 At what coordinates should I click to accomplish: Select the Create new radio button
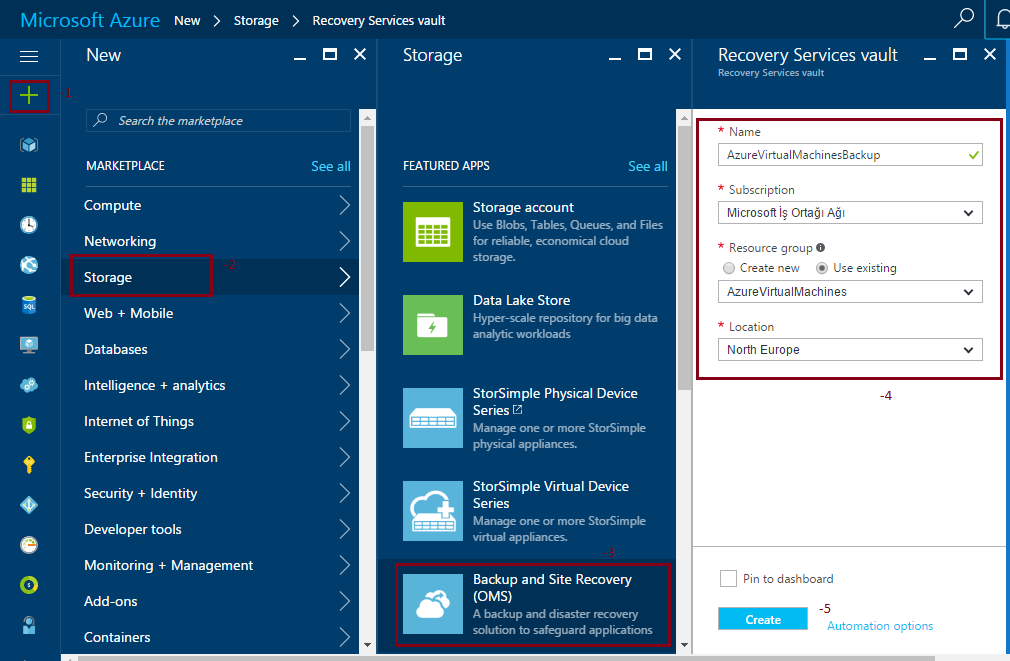(x=729, y=268)
